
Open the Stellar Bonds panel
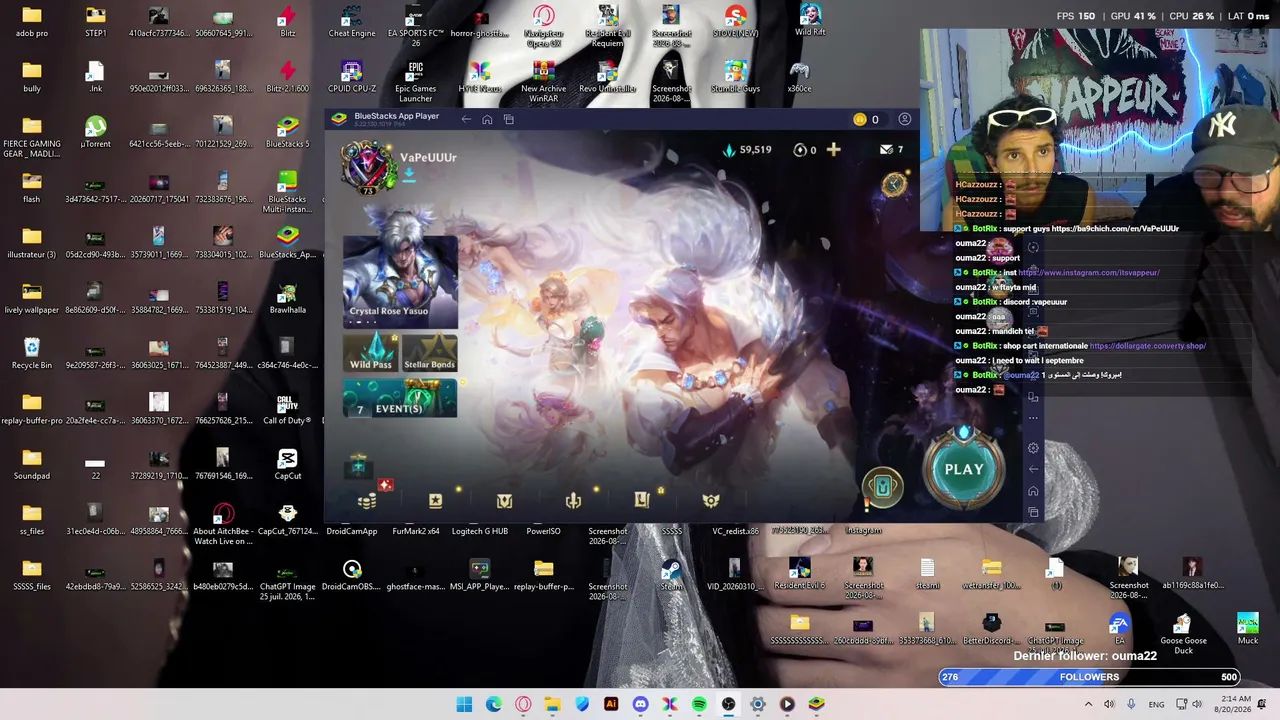(x=429, y=352)
